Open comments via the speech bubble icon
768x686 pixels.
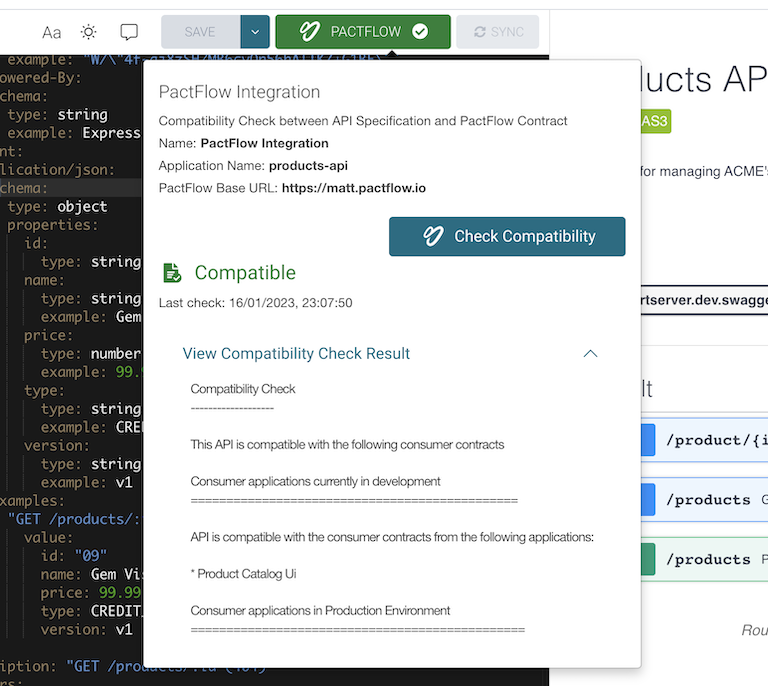click(x=129, y=32)
